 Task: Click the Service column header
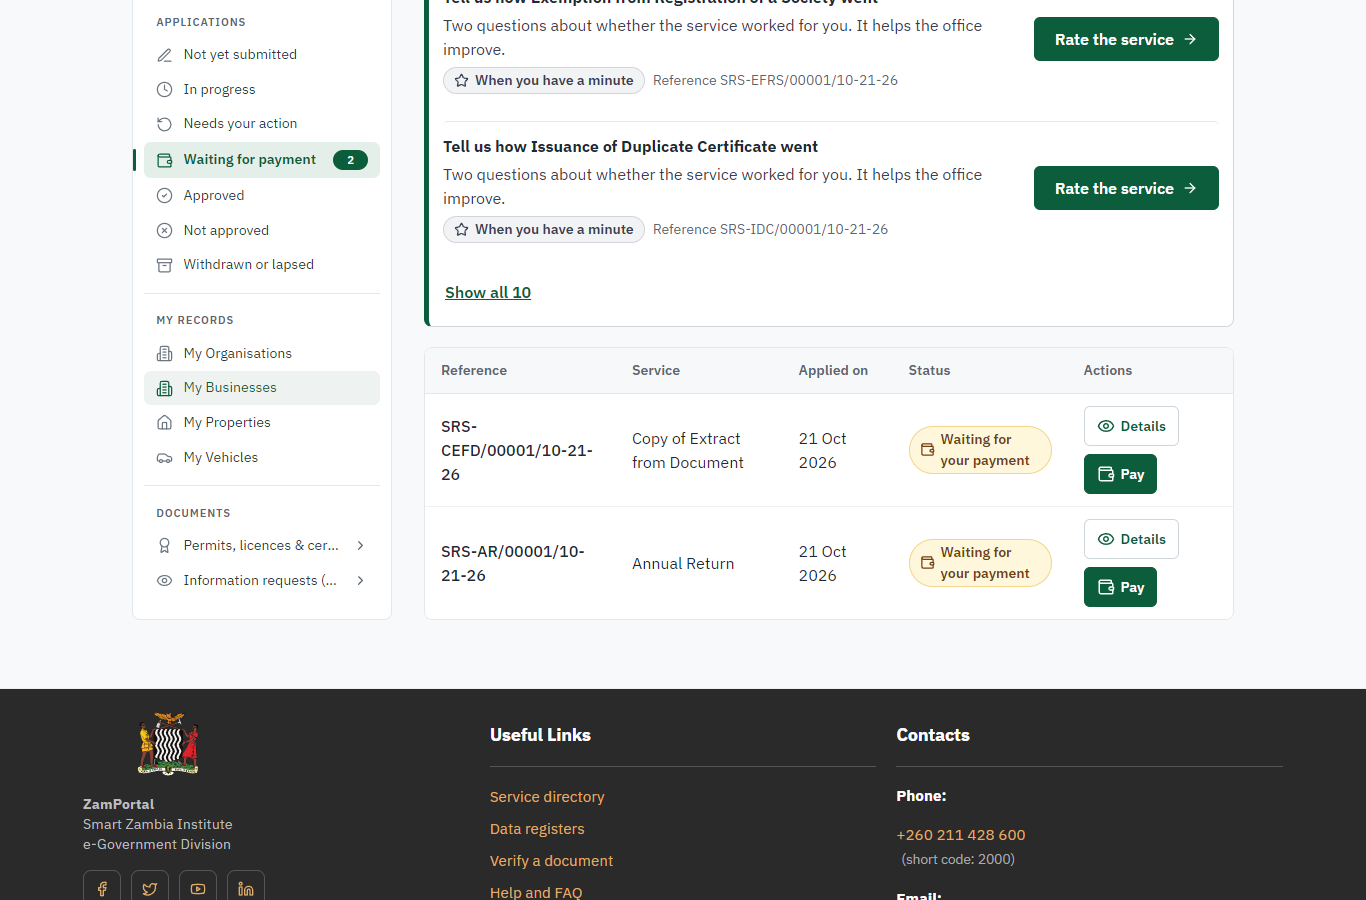pos(656,371)
